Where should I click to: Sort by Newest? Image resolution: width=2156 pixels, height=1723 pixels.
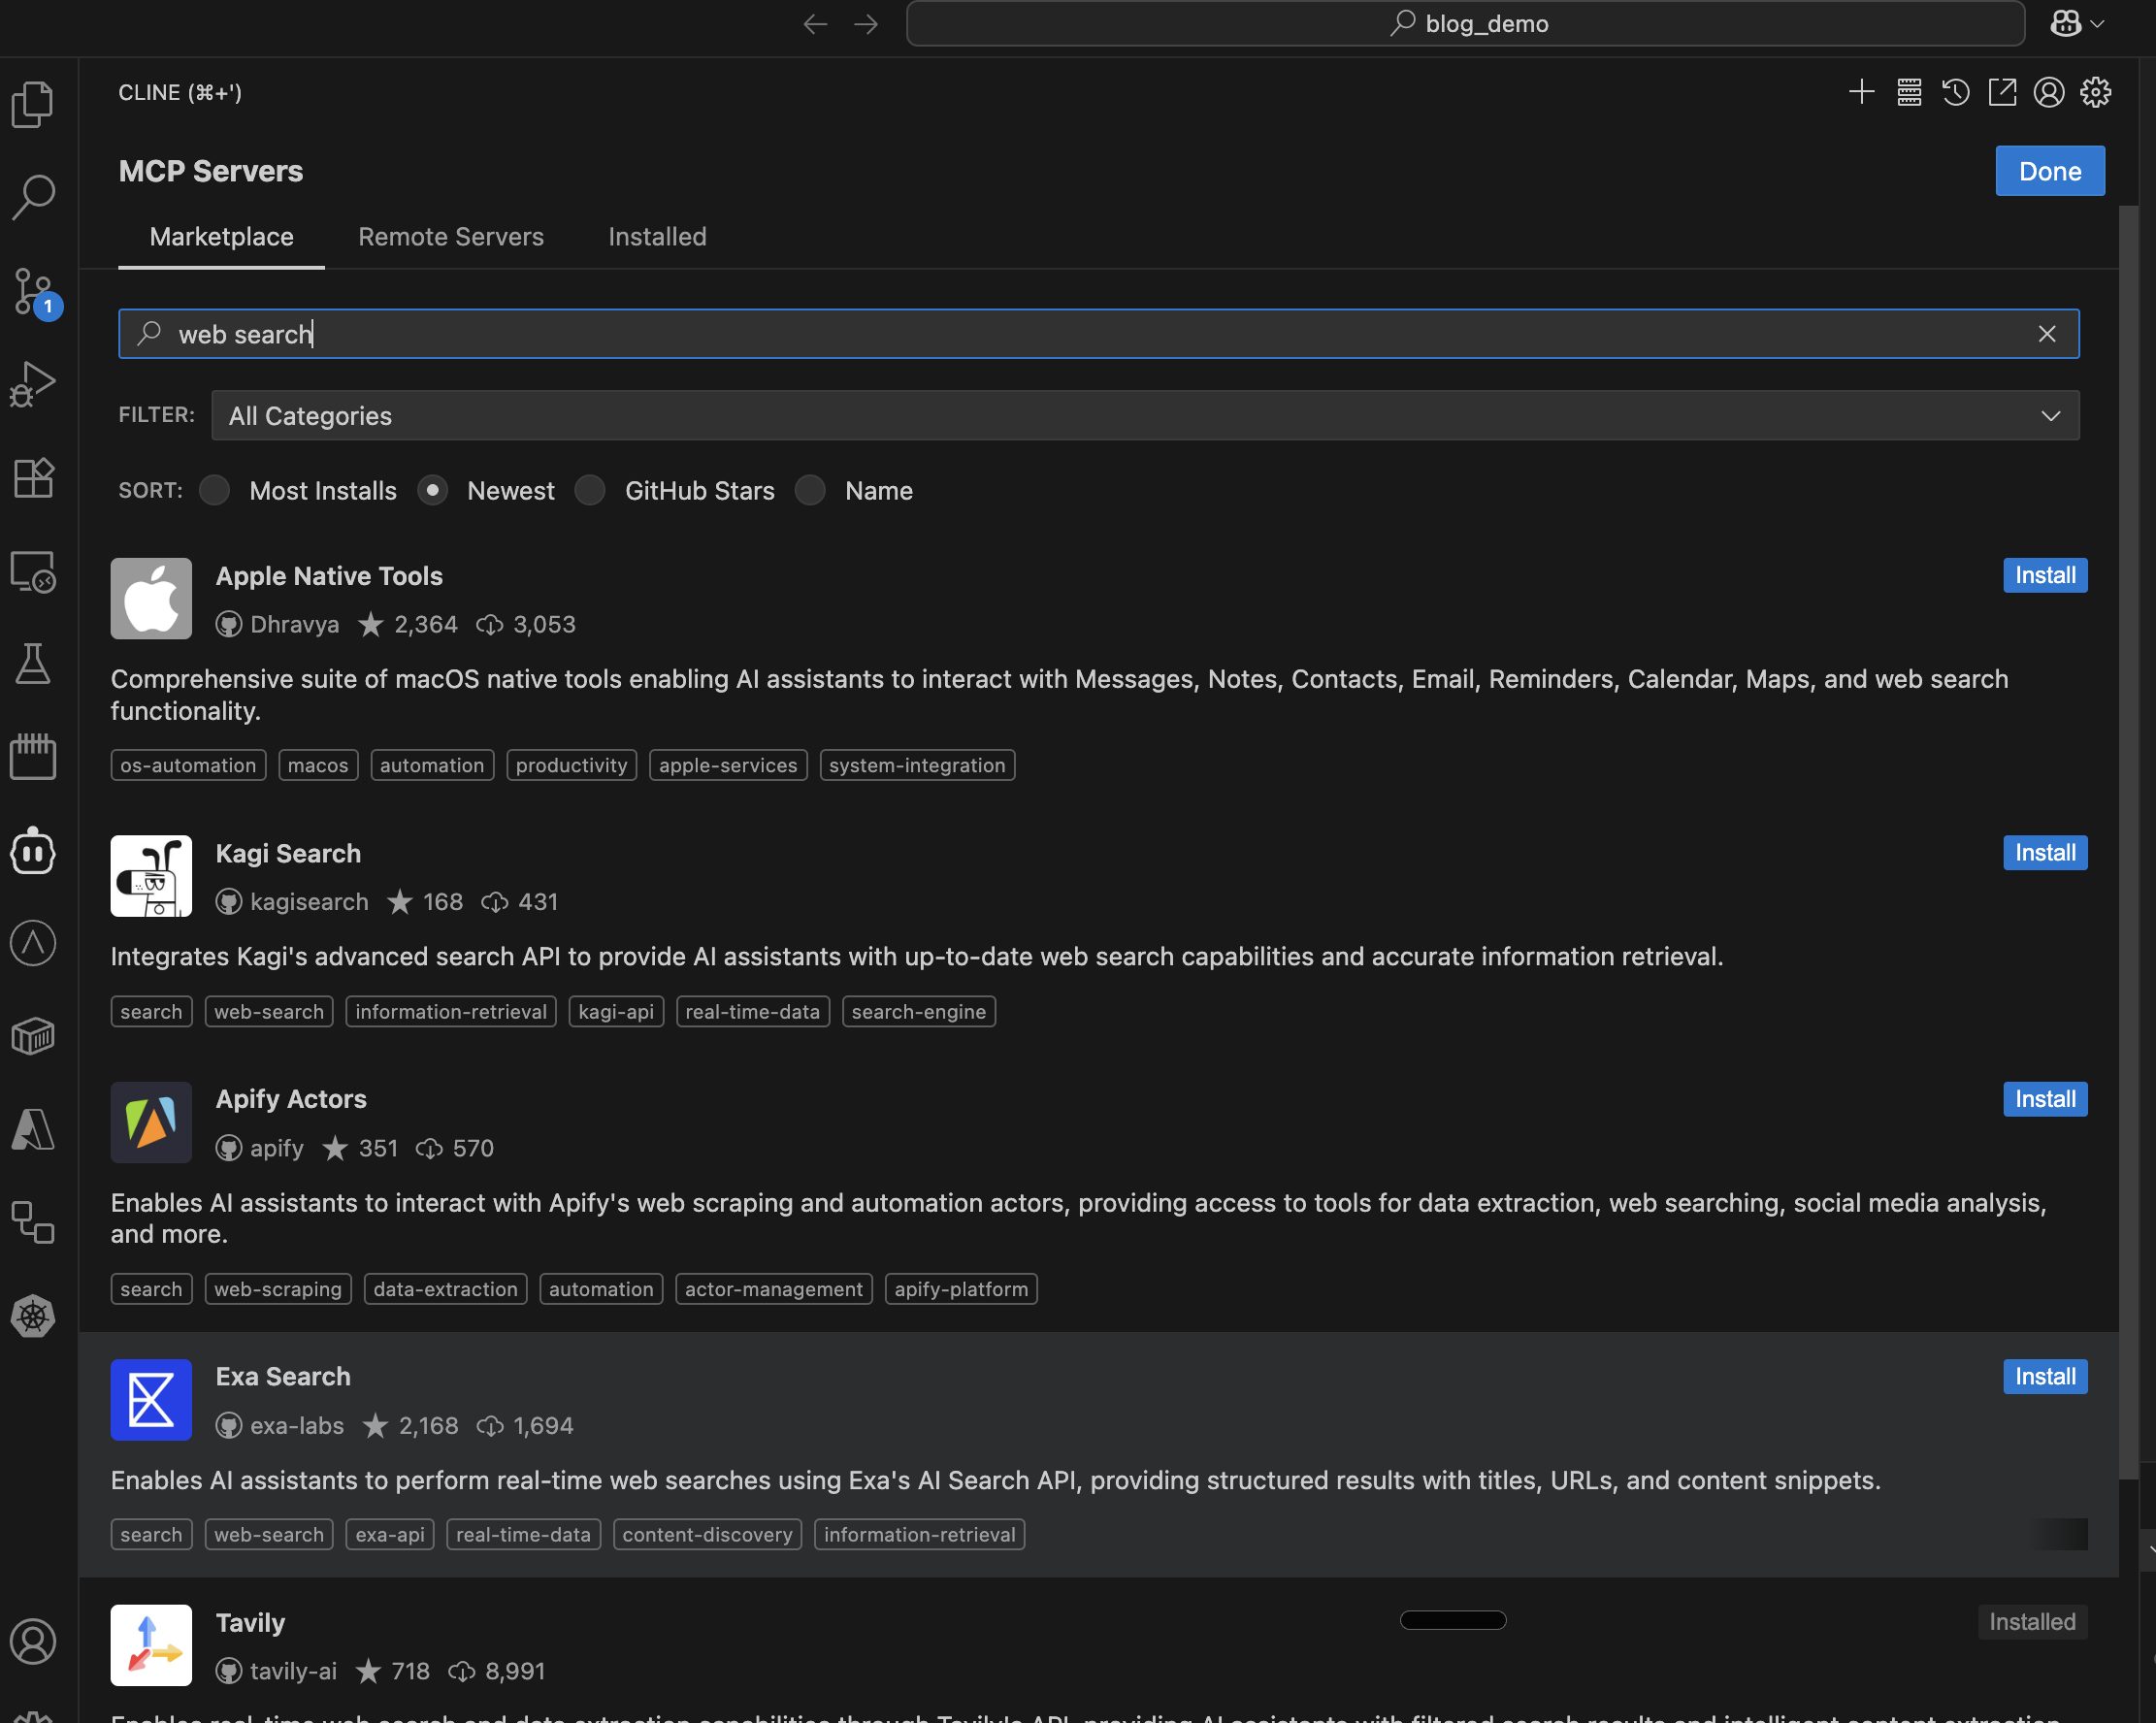coord(432,490)
